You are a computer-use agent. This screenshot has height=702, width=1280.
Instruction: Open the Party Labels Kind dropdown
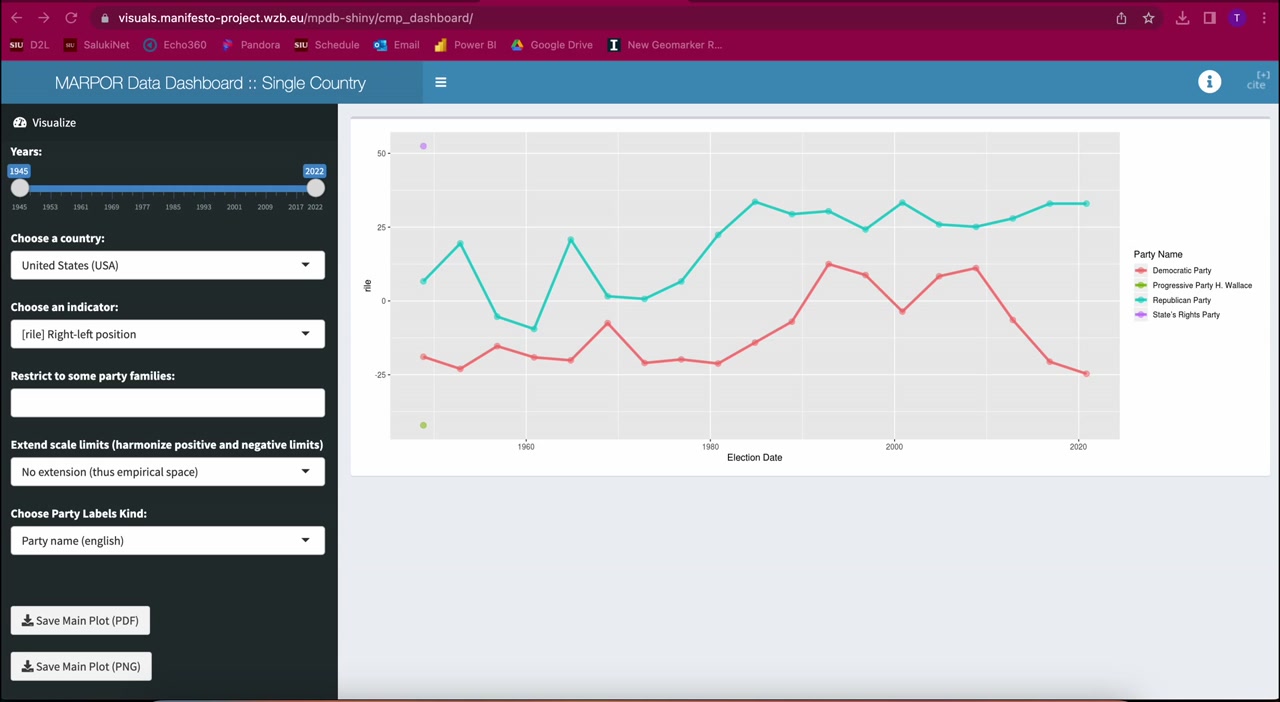tap(168, 541)
